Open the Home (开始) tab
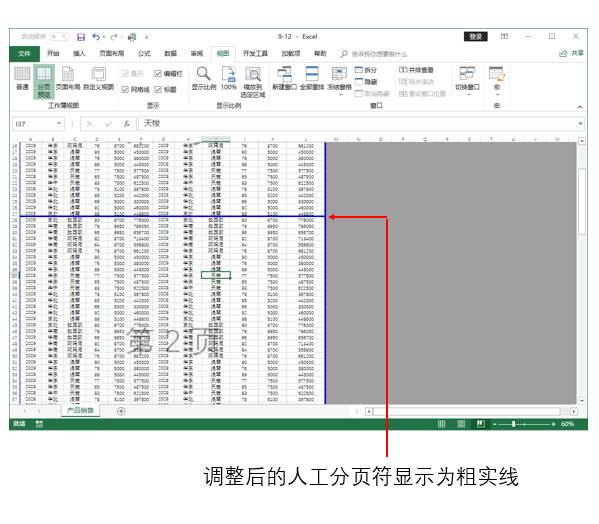 tap(53, 53)
